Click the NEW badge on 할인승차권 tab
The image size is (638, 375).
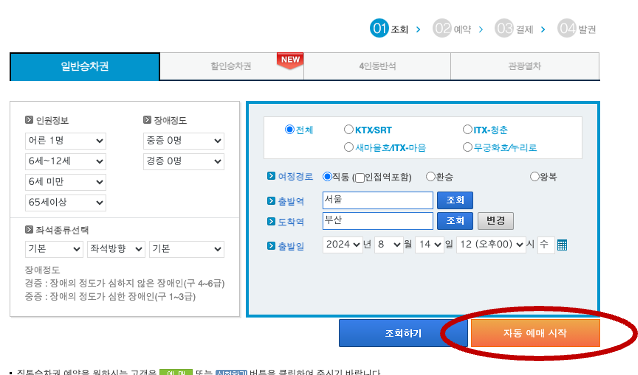point(290,60)
